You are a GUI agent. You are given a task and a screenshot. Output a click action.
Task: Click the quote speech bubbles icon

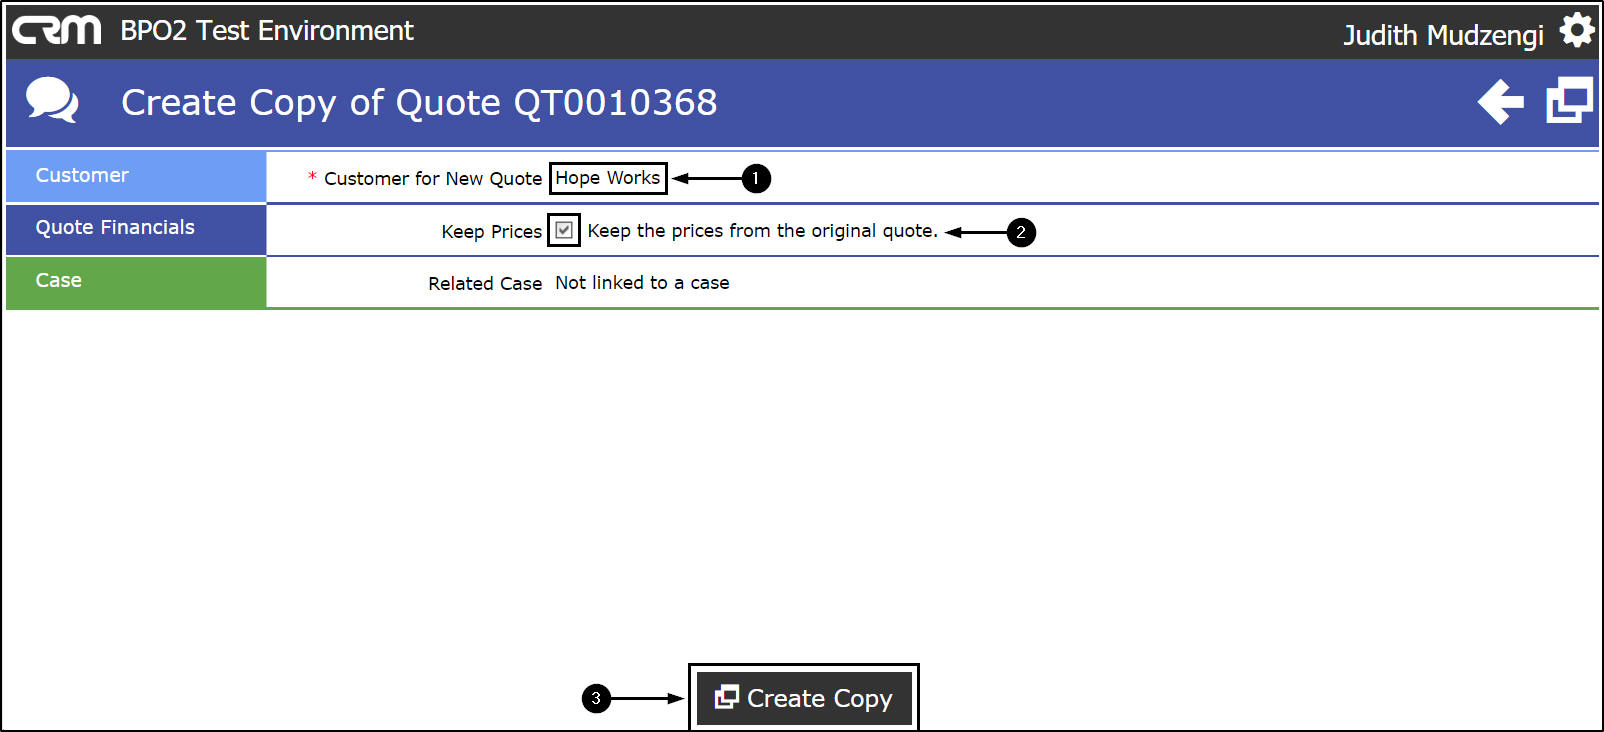(x=52, y=101)
